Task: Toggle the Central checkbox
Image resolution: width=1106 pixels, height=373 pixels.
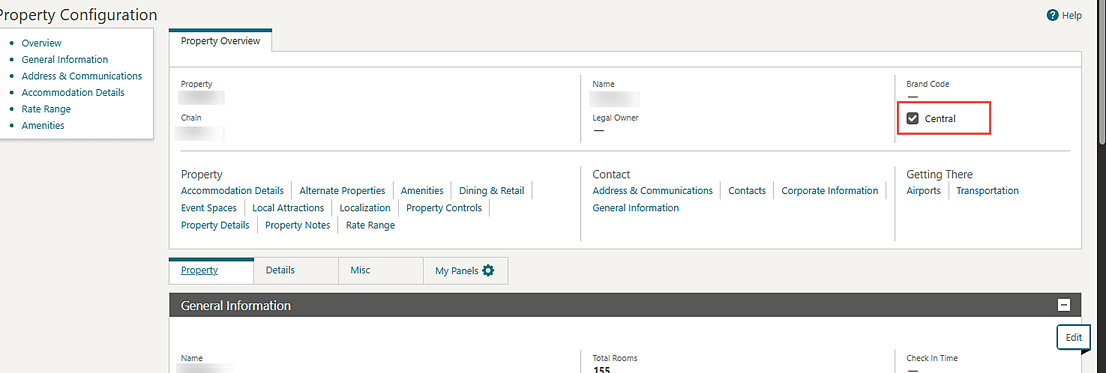Action: point(912,118)
